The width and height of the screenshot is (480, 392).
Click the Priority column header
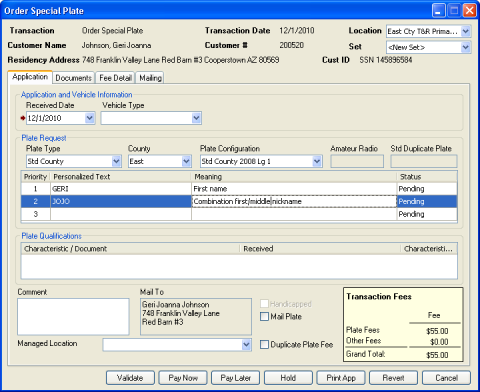(x=36, y=177)
